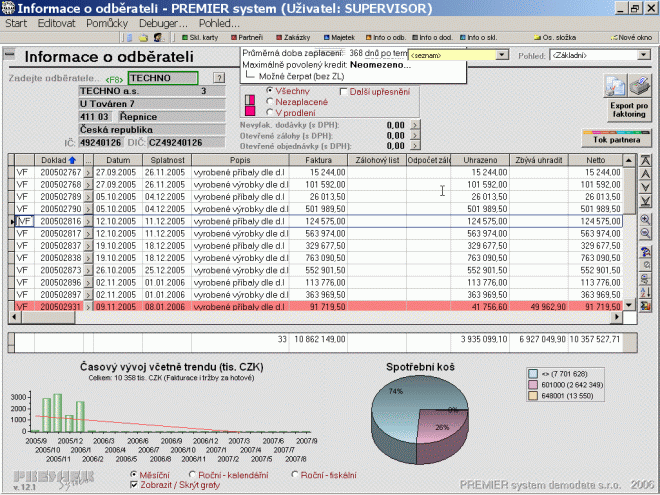The width and height of the screenshot is (660, 495).
Task: Click the Tok partnera button
Action: coord(616,139)
